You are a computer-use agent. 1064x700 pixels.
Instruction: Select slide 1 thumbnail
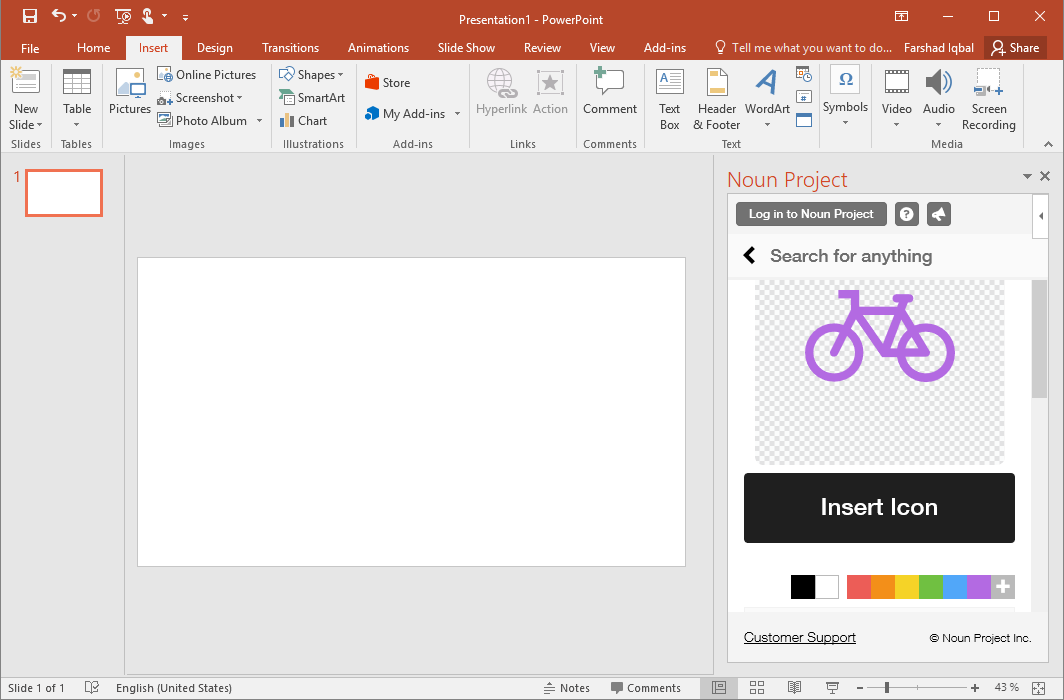64,193
